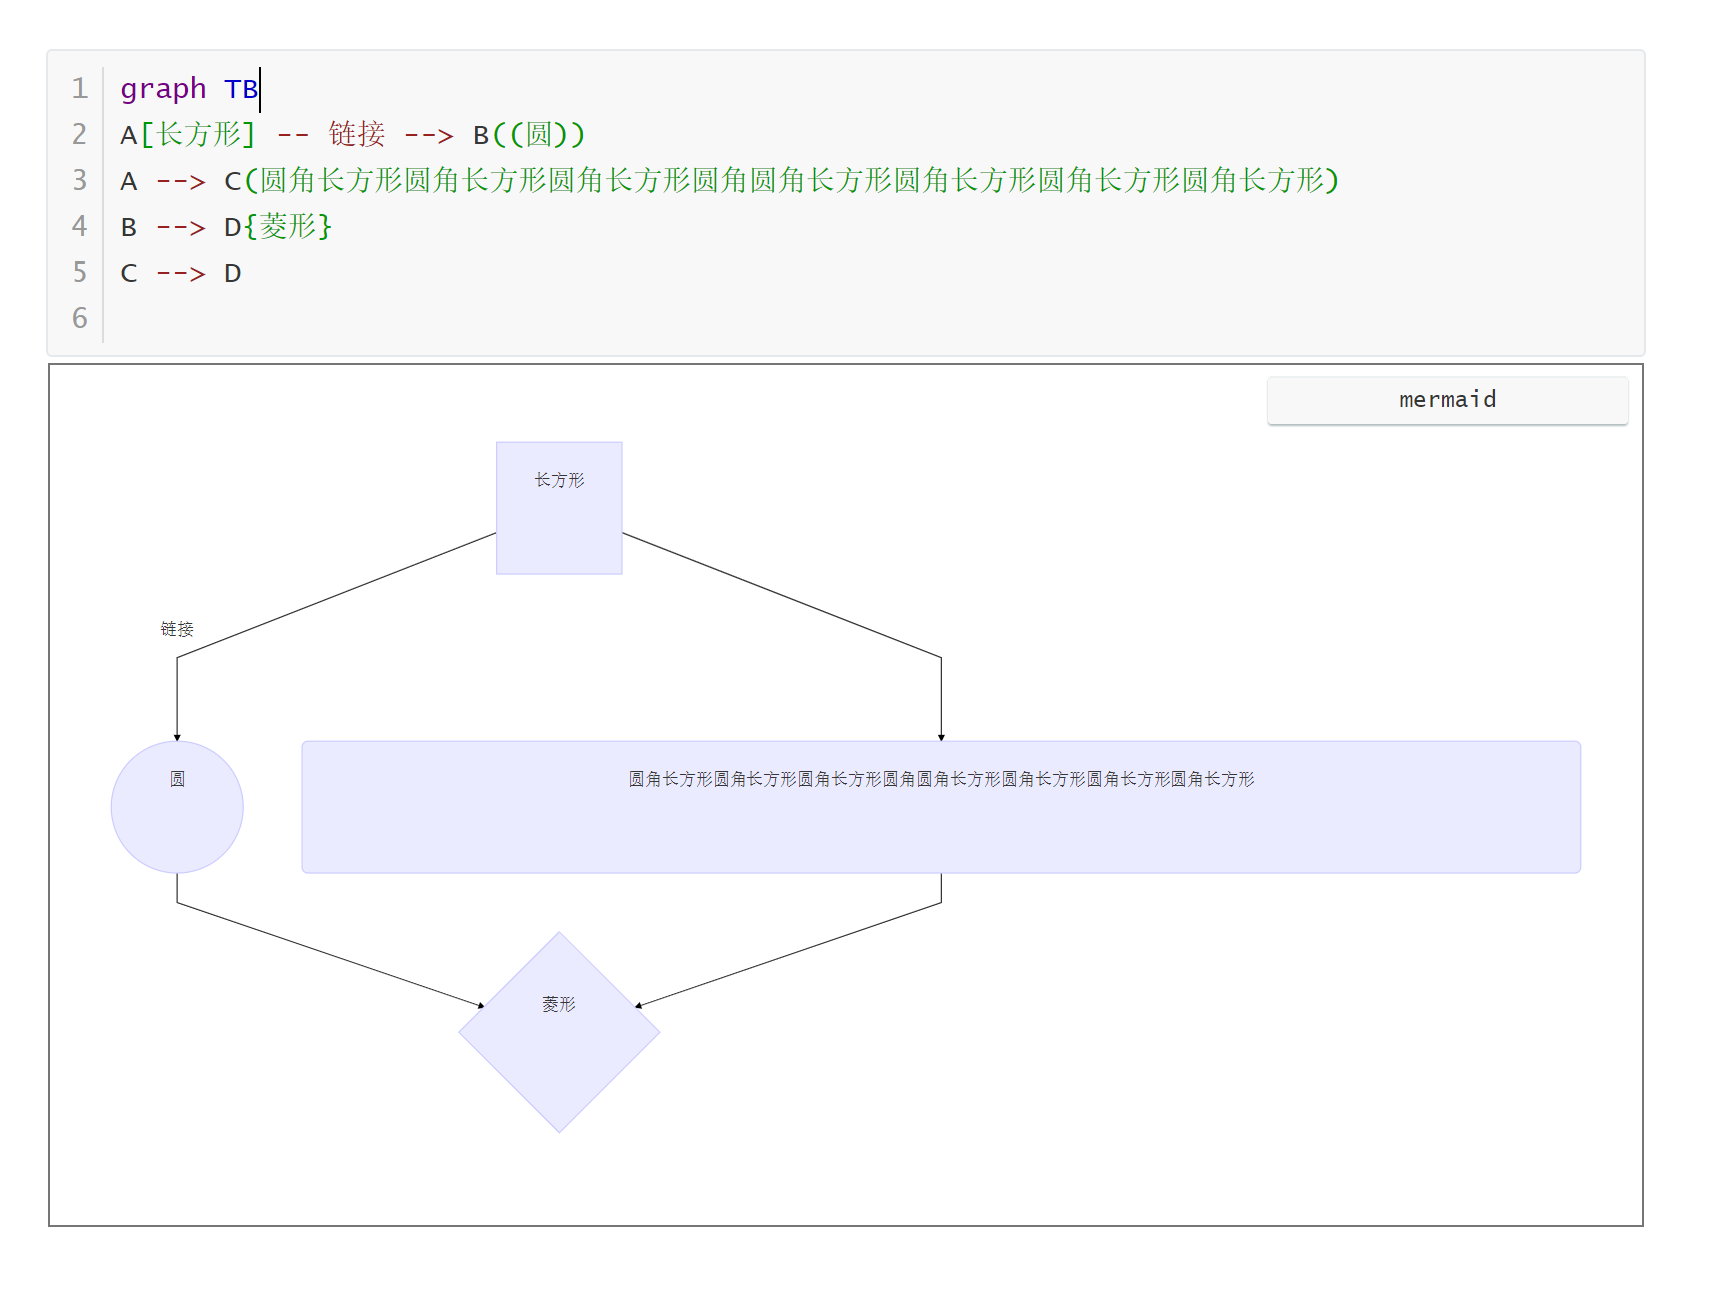Select the 圆 circle node in the diagram

pos(177,806)
